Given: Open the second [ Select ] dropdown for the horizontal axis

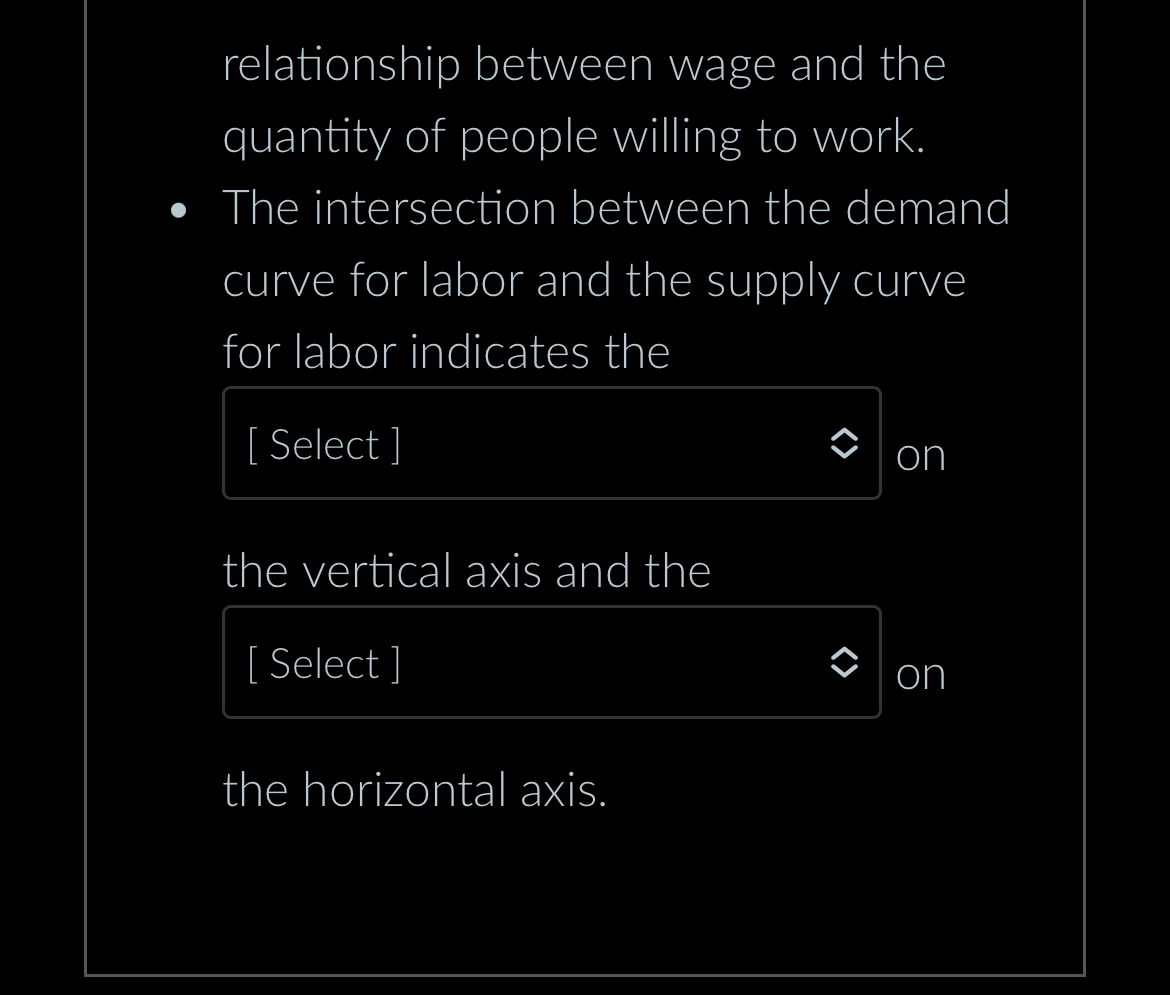Looking at the screenshot, I should click(x=550, y=662).
